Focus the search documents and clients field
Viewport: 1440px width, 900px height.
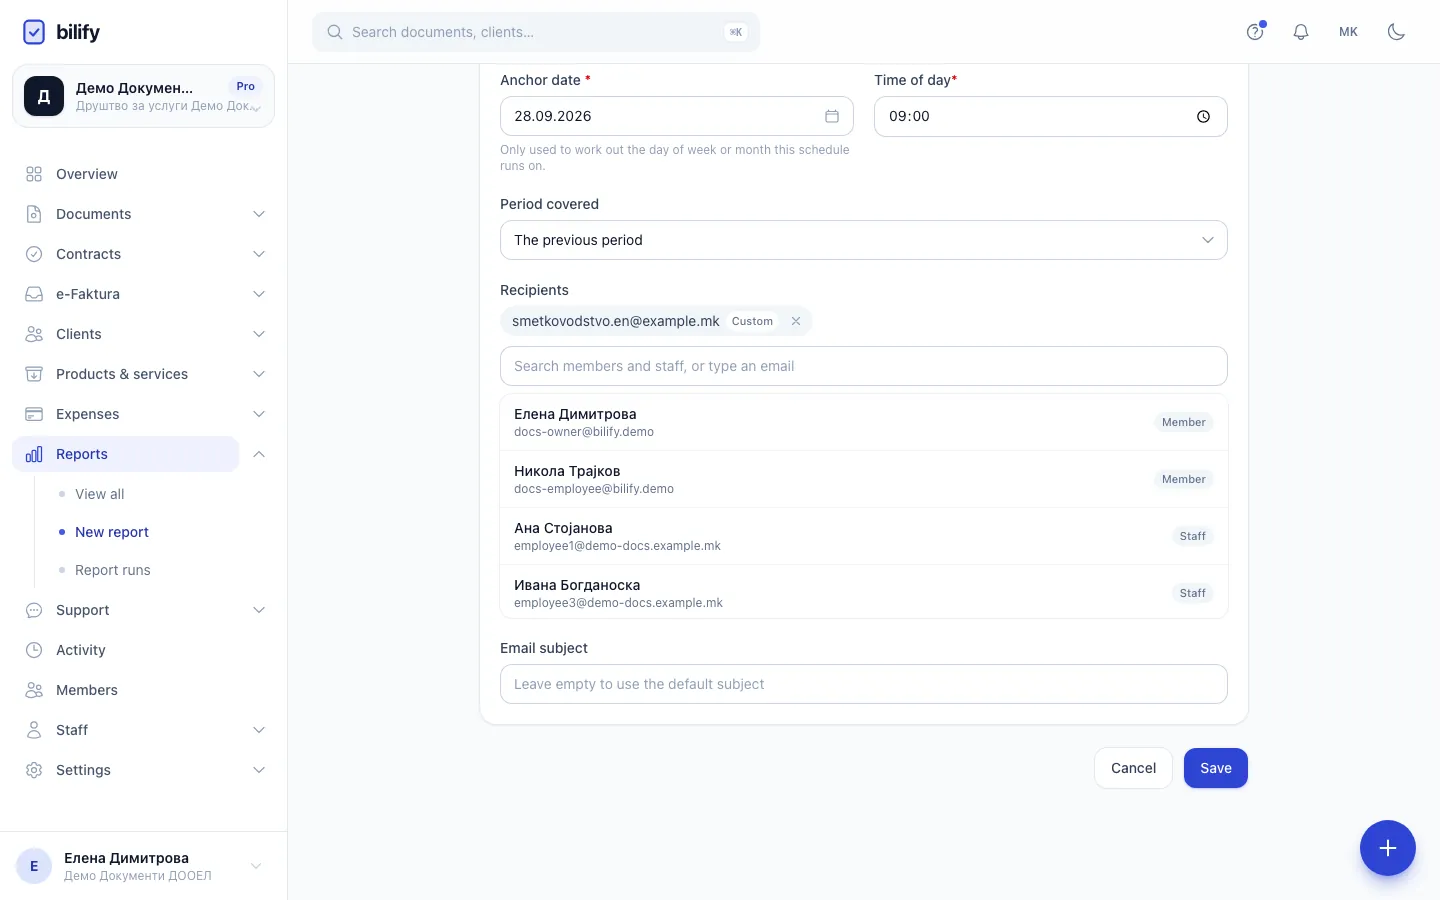536,32
